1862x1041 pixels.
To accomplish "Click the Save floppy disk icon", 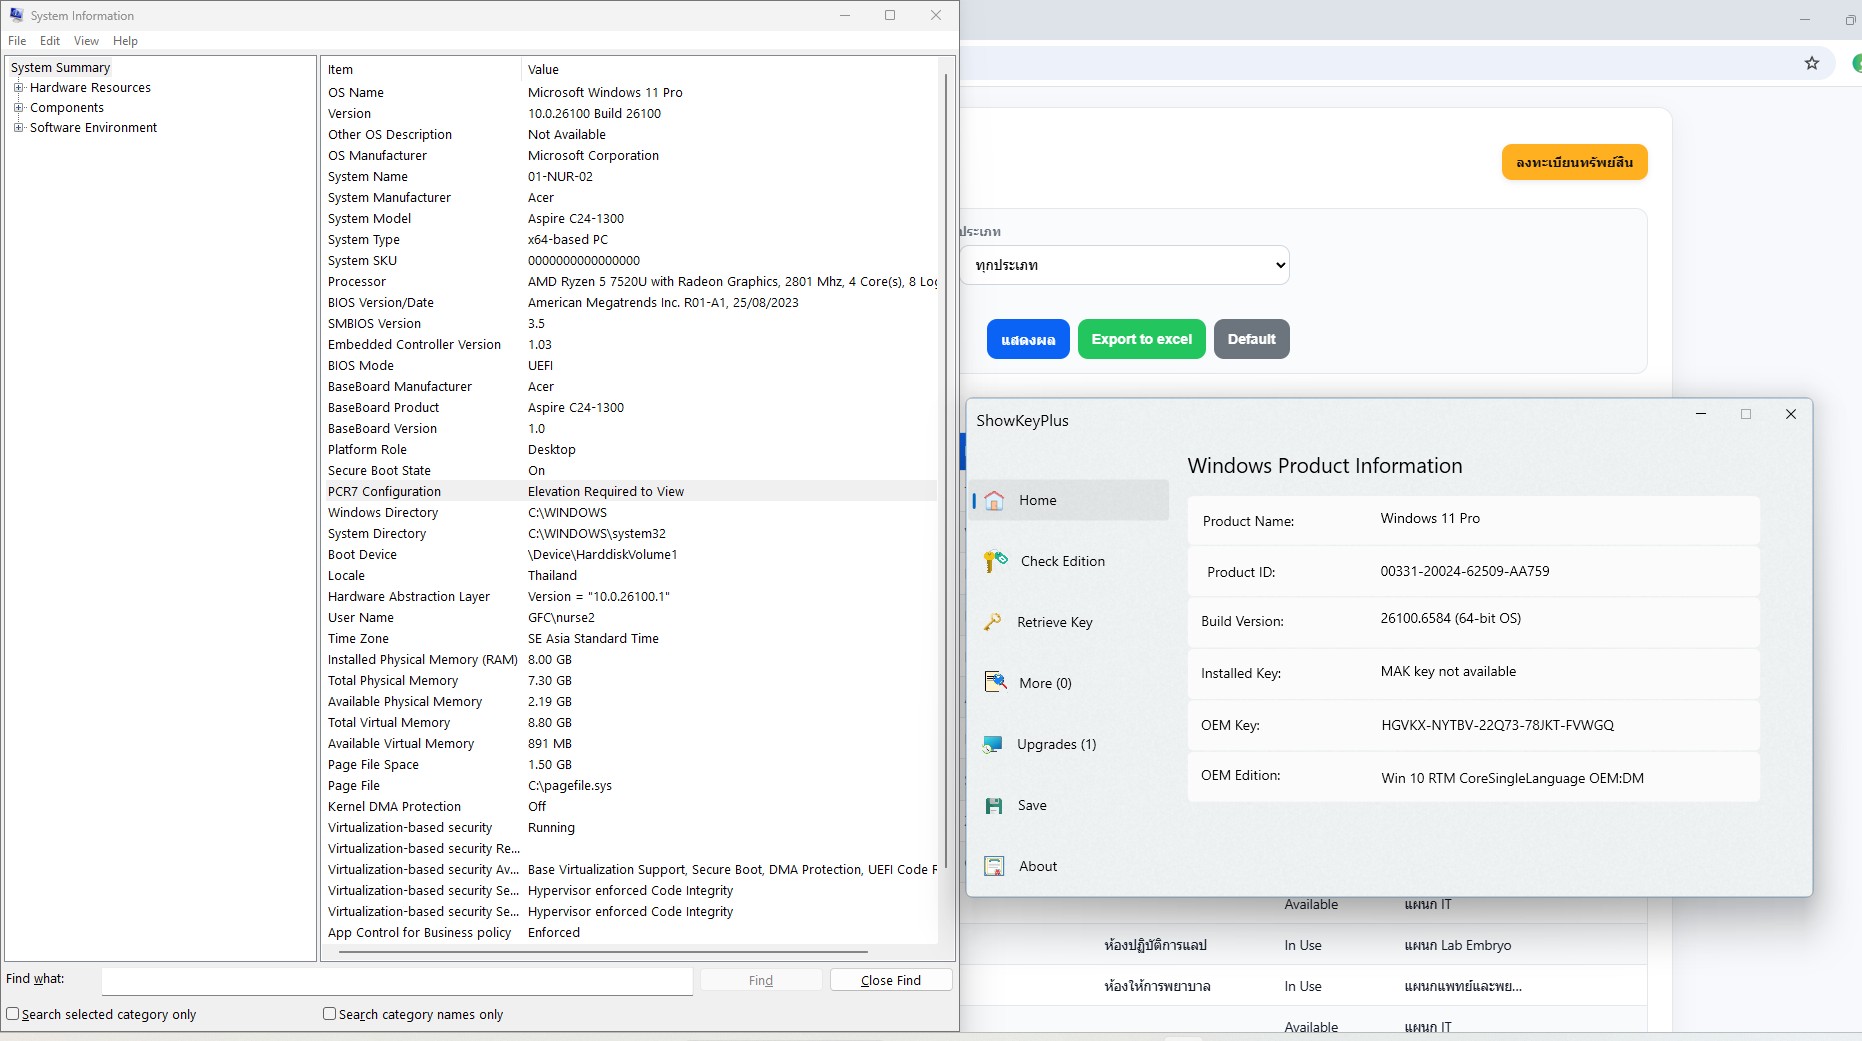I will (x=994, y=806).
